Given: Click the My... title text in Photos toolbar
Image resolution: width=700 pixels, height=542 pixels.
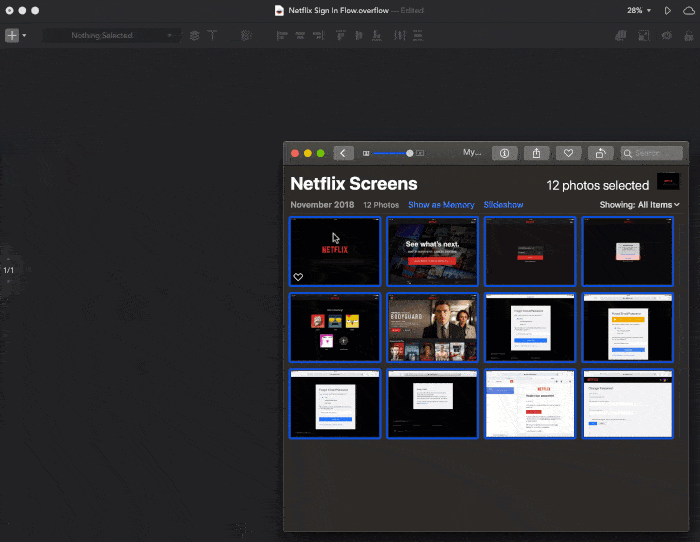Looking at the screenshot, I should (472, 152).
